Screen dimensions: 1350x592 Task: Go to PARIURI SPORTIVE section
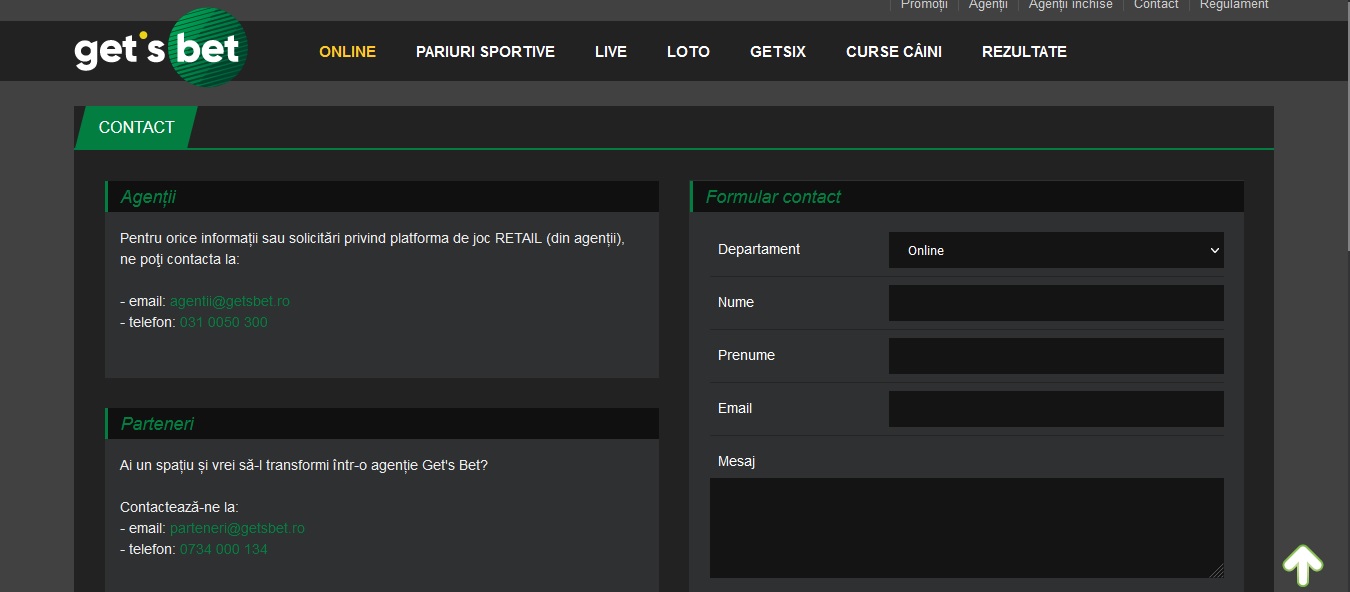[x=485, y=52]
